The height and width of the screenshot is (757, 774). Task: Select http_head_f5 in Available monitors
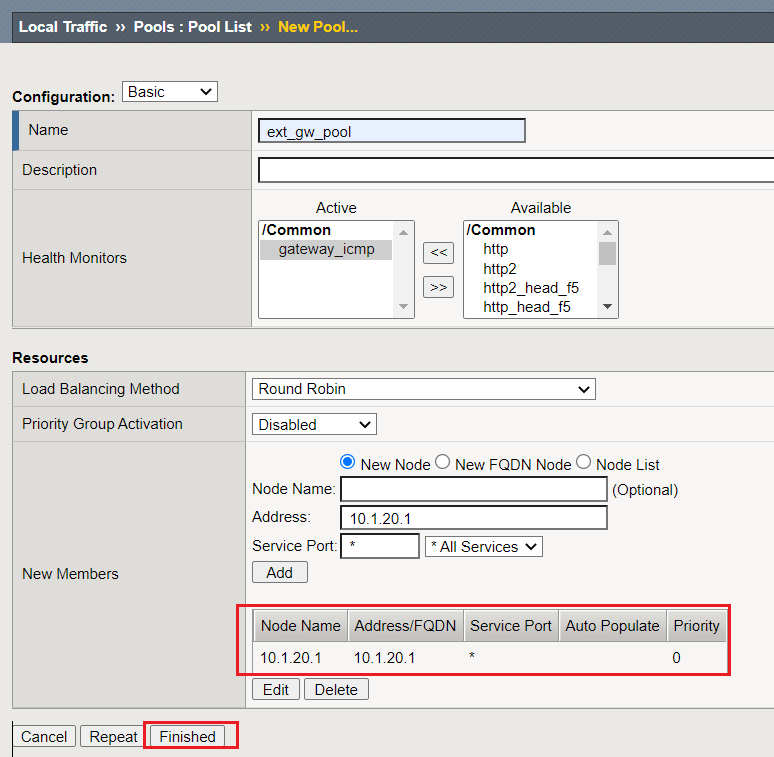click(x=527, y=307)
